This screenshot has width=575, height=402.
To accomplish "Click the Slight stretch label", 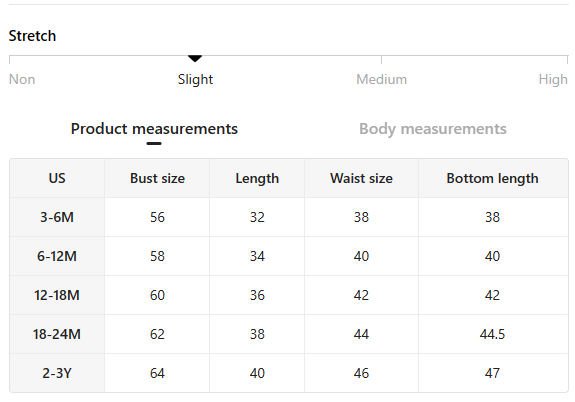I will pos(195,79).
